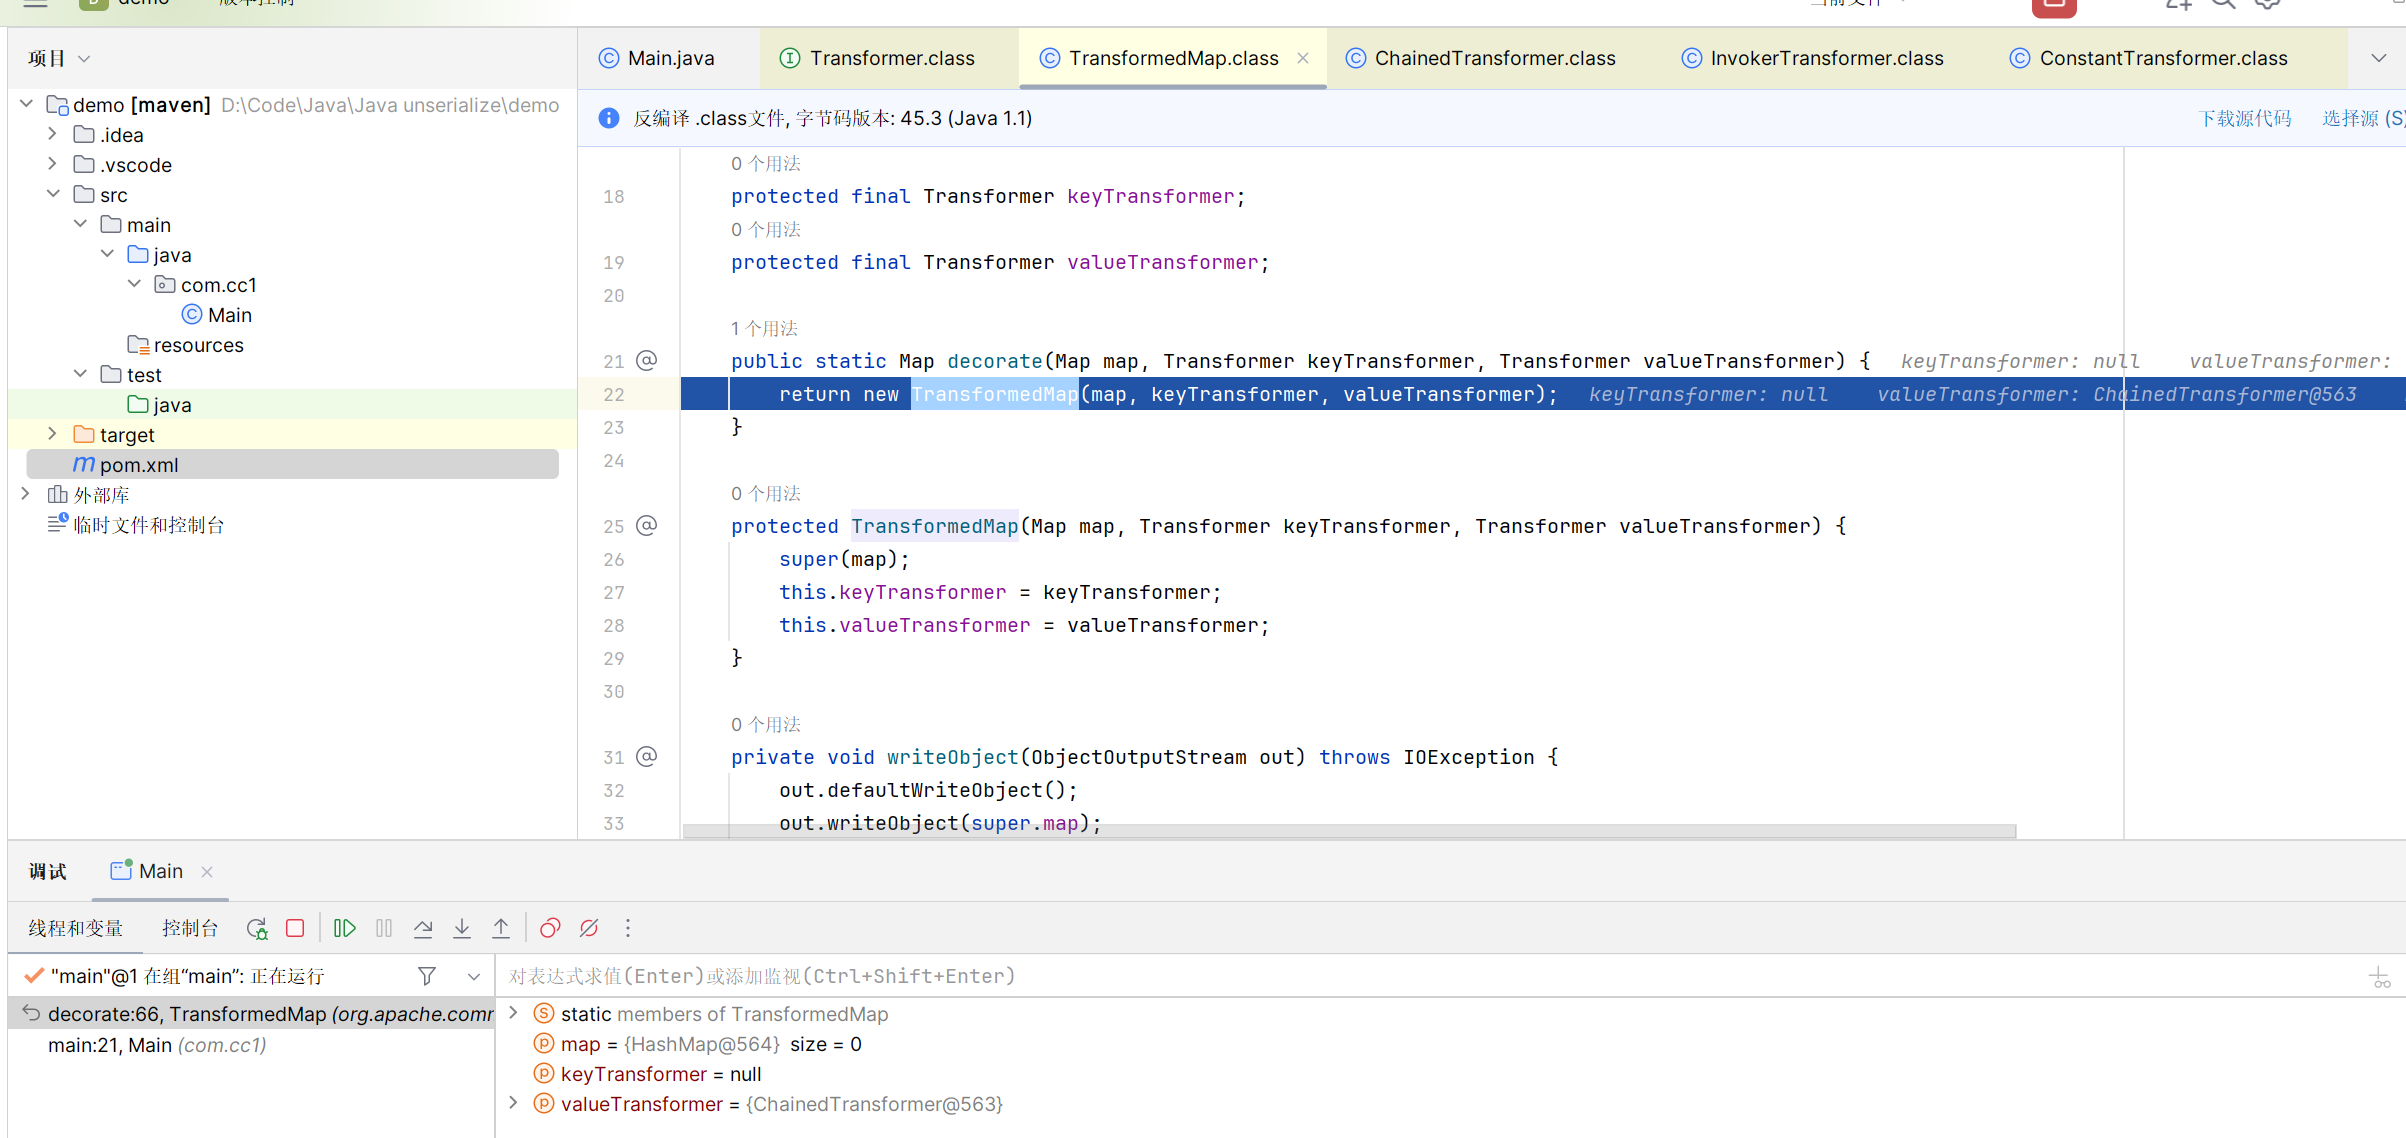The height and width of the screenshot is (1138, 2406).
Task: Switch to threads and variables tab
Action: [76, 929]
